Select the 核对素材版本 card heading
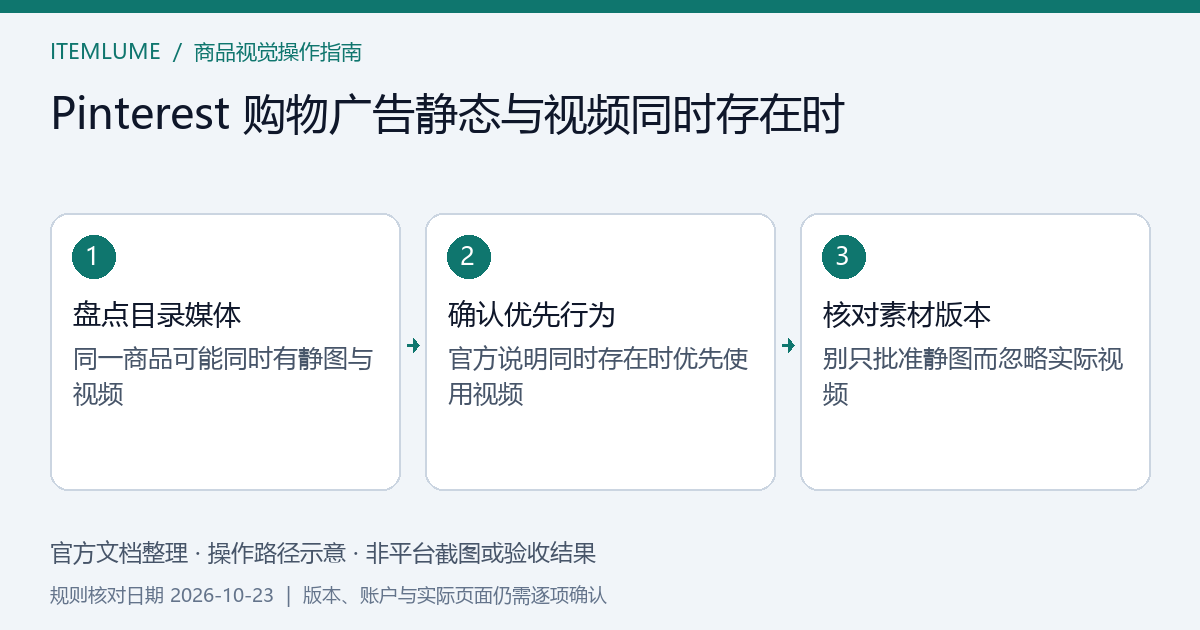The image size is (1200, 630). 907,315
